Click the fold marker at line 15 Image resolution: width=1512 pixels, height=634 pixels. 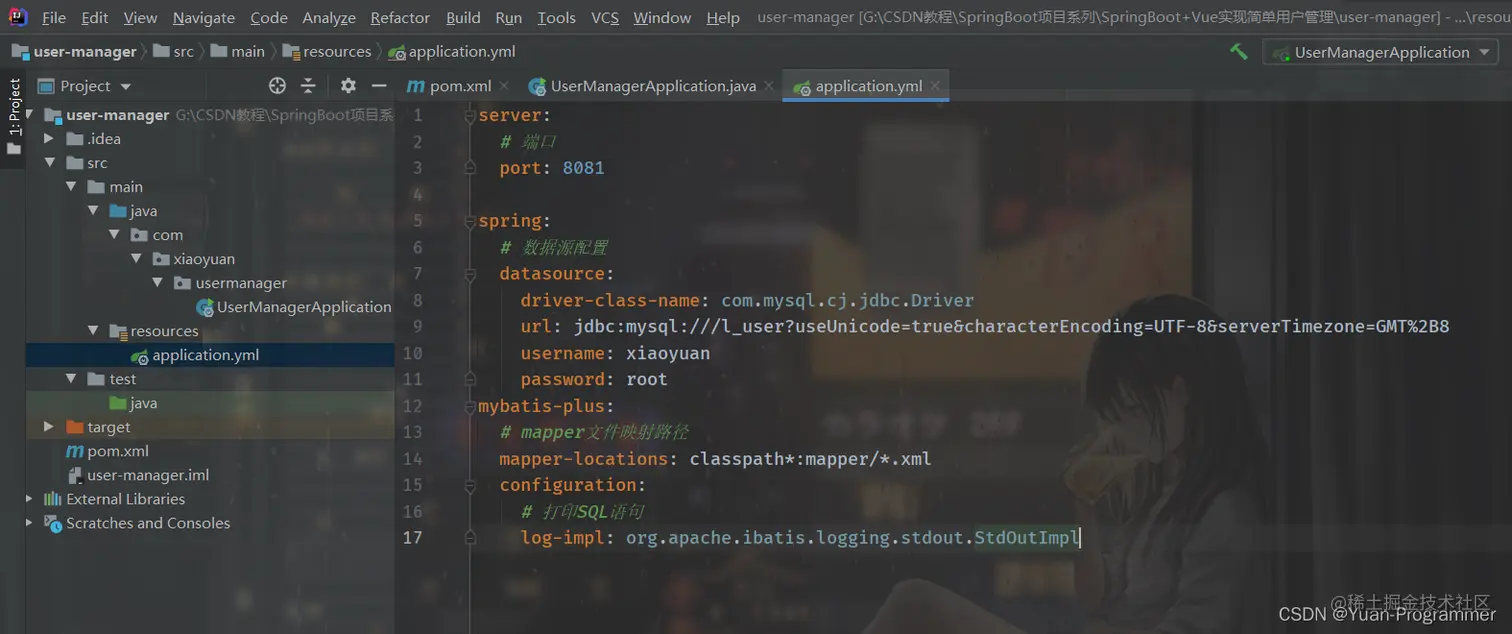point(470,485)
